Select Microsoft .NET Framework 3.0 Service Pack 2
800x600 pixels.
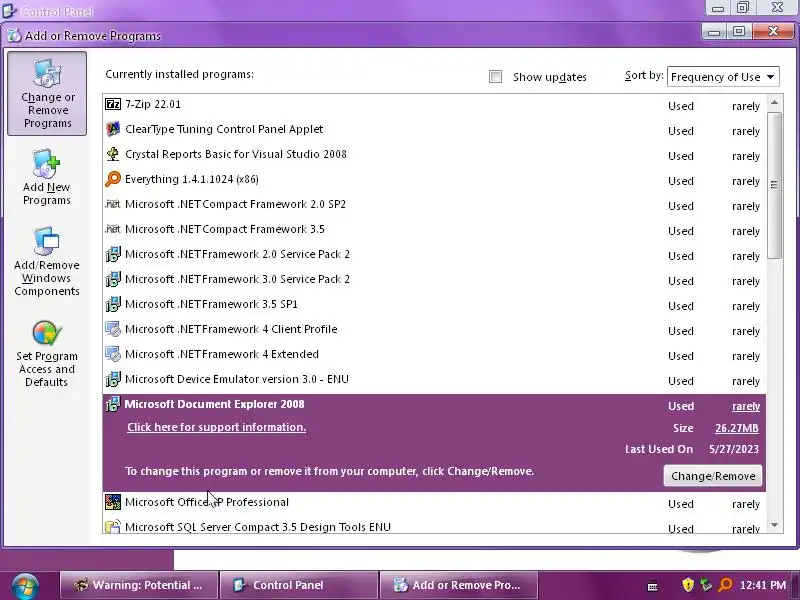point(434,280)
